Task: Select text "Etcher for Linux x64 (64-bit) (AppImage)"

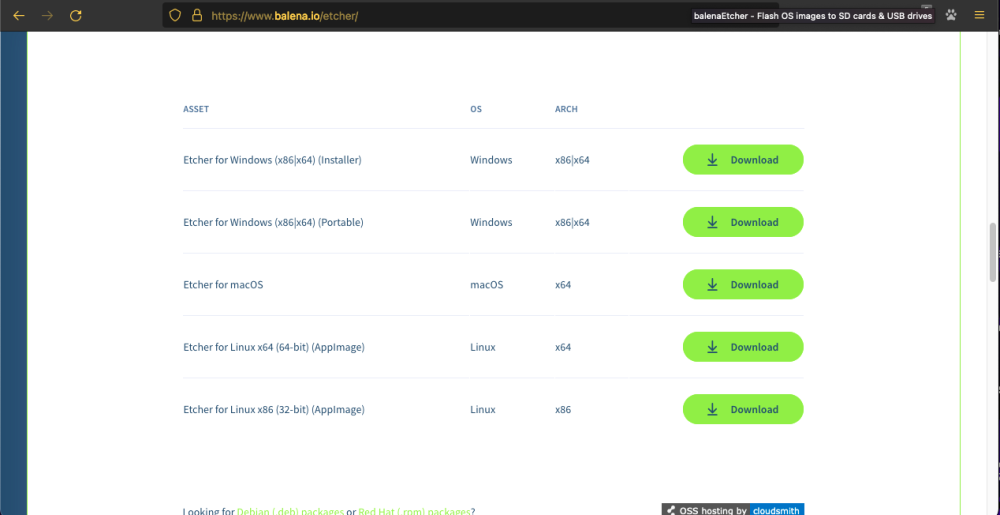Action: 274,347
